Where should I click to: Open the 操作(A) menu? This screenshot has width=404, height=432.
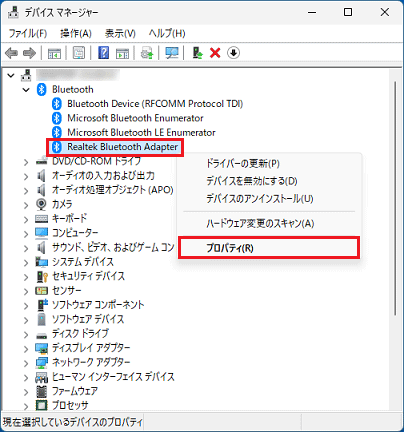tap(76, 33)
